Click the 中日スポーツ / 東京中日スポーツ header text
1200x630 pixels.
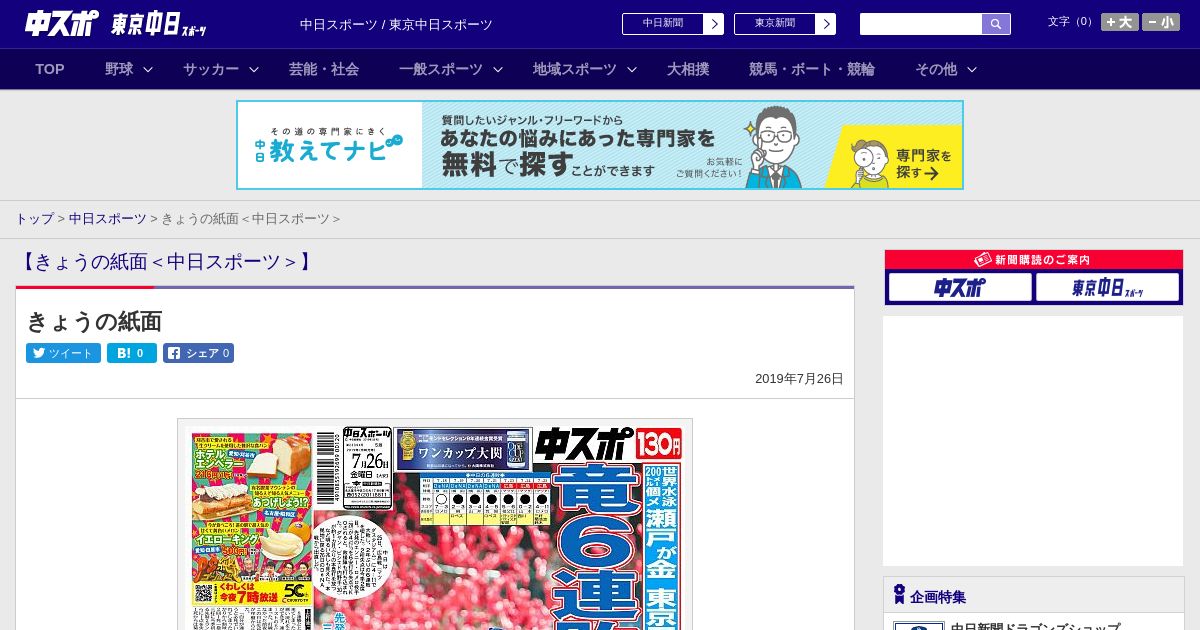(396, 25)
